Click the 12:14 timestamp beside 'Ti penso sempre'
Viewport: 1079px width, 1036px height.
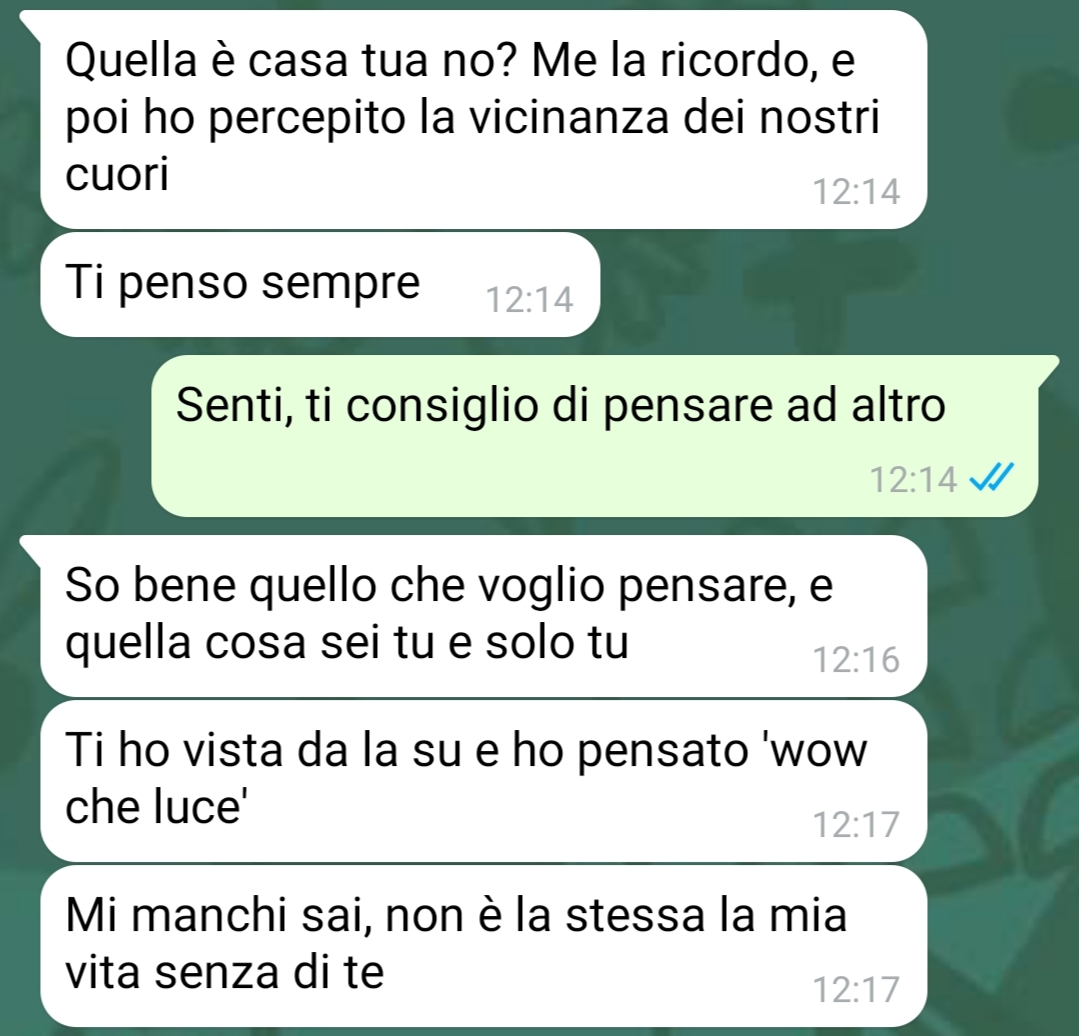click(x=529, y=300)
